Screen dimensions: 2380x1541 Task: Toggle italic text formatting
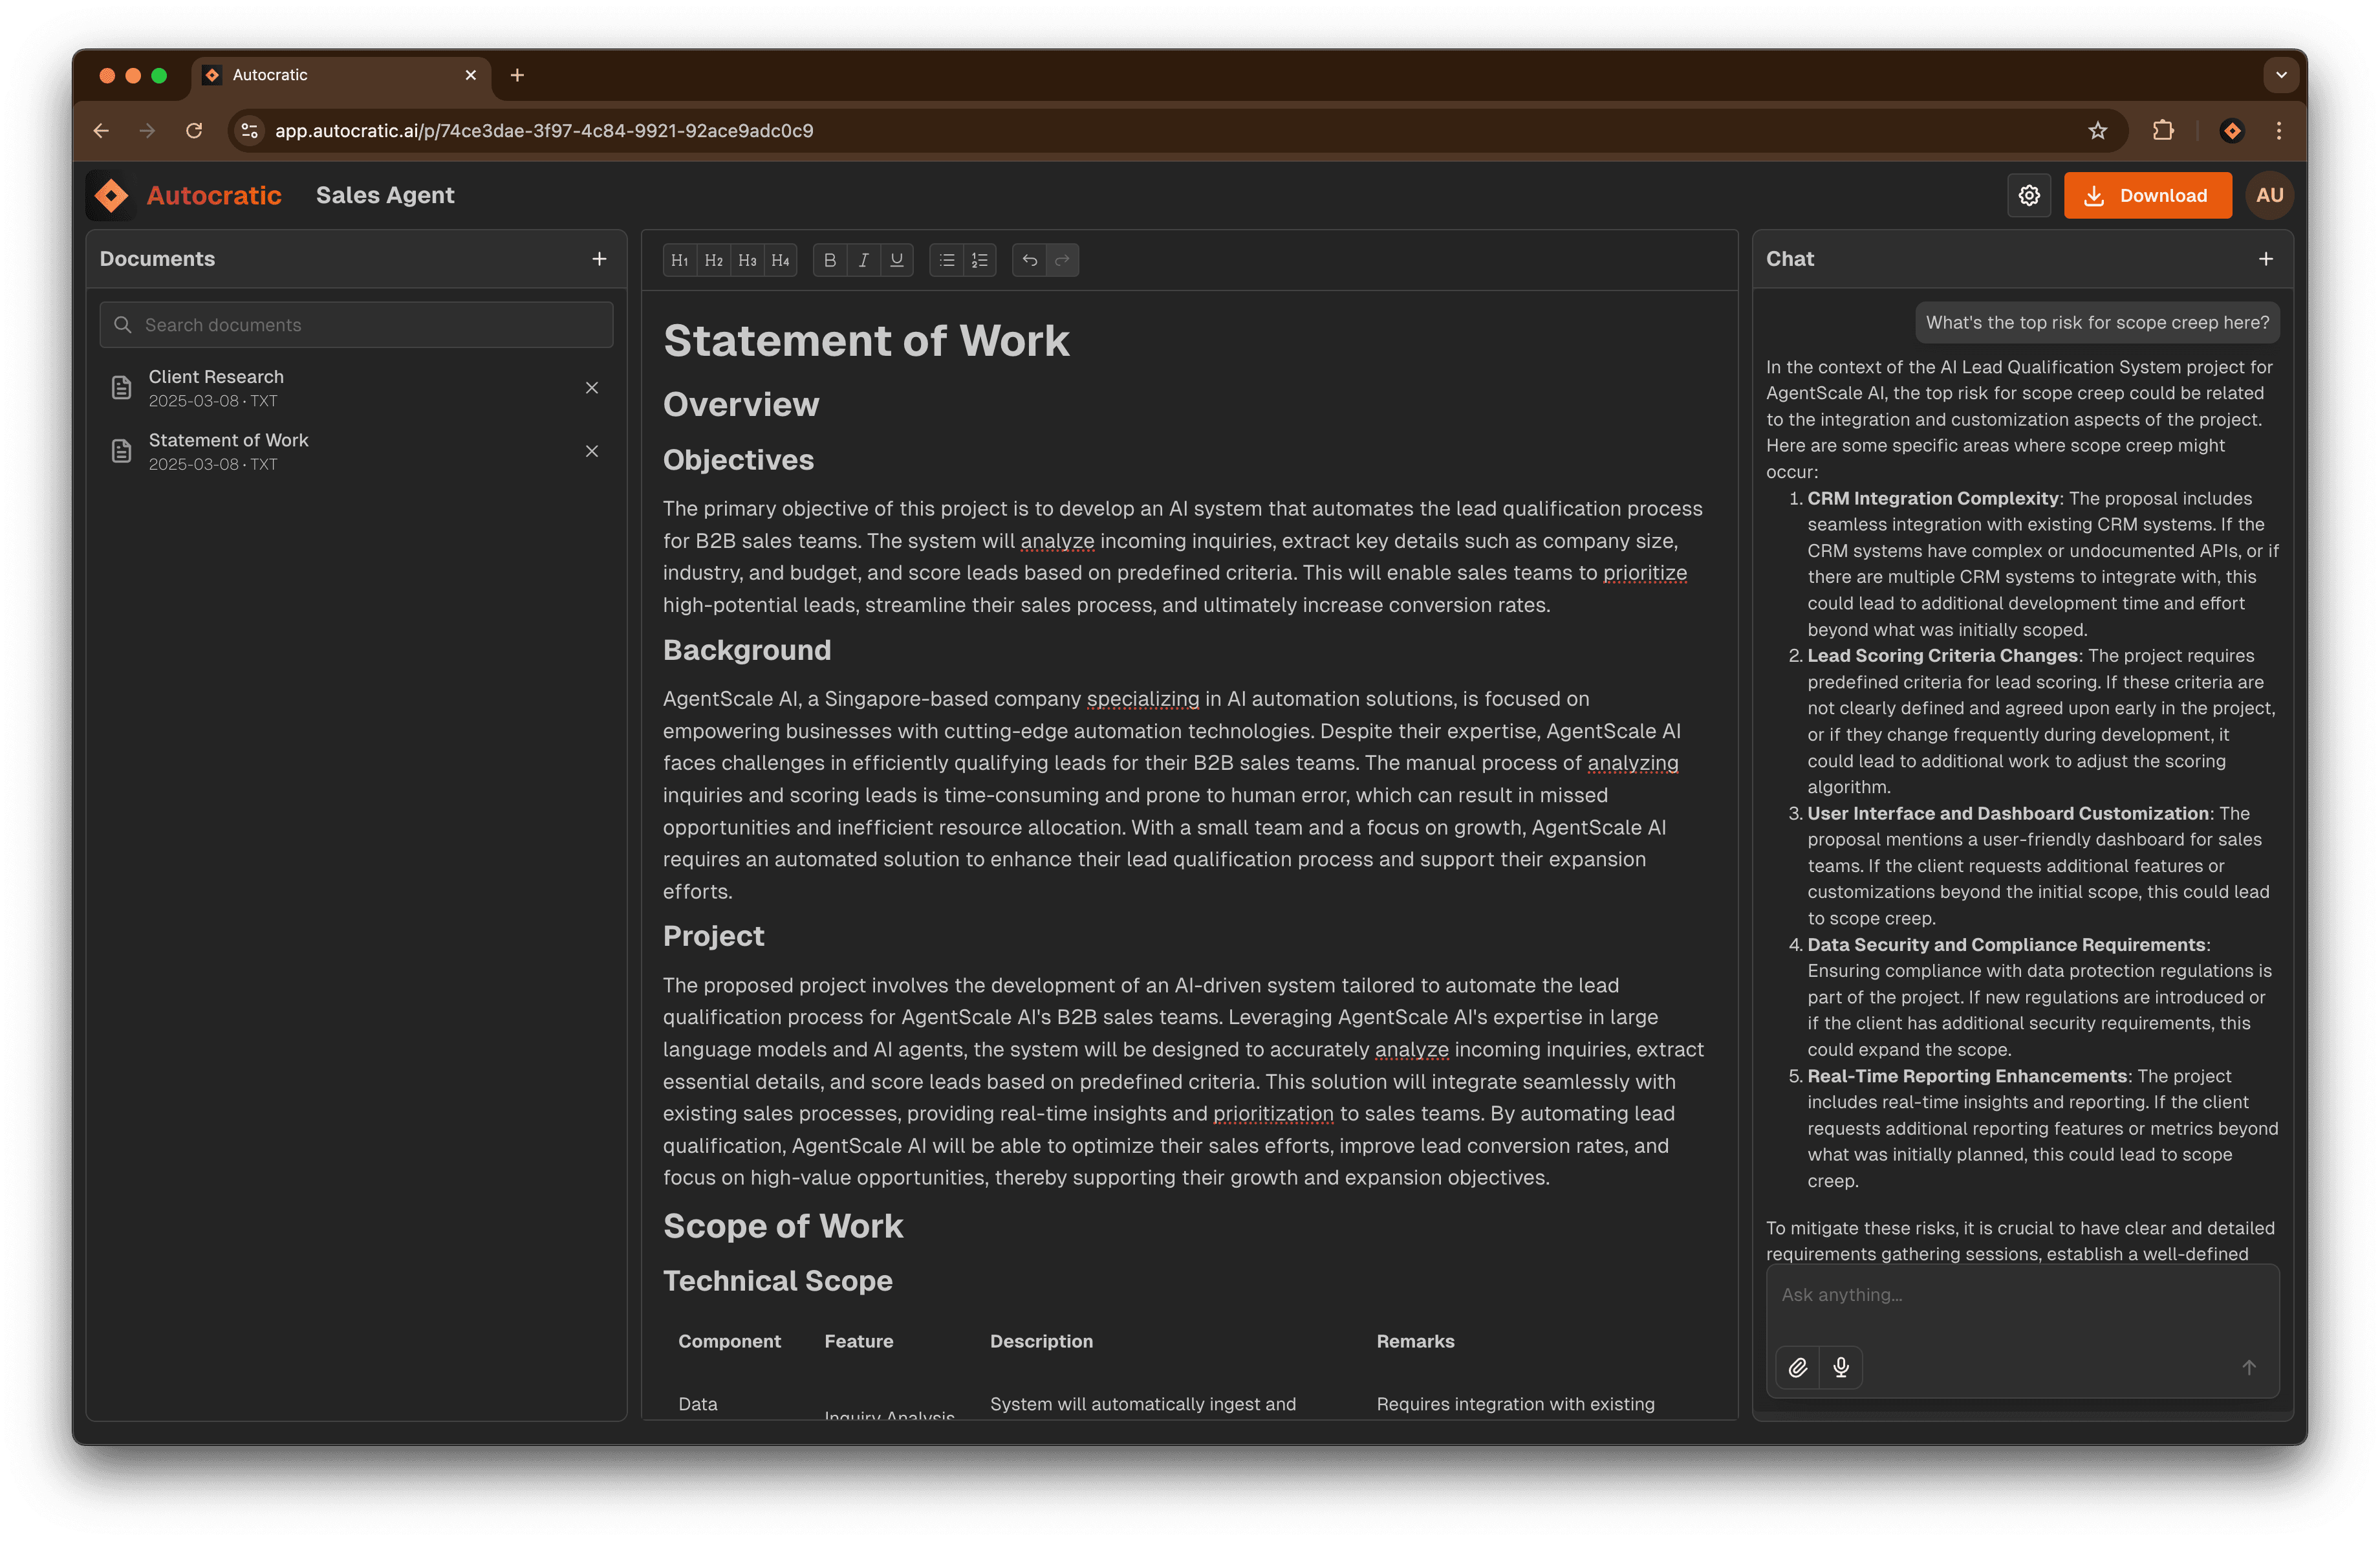863,260
